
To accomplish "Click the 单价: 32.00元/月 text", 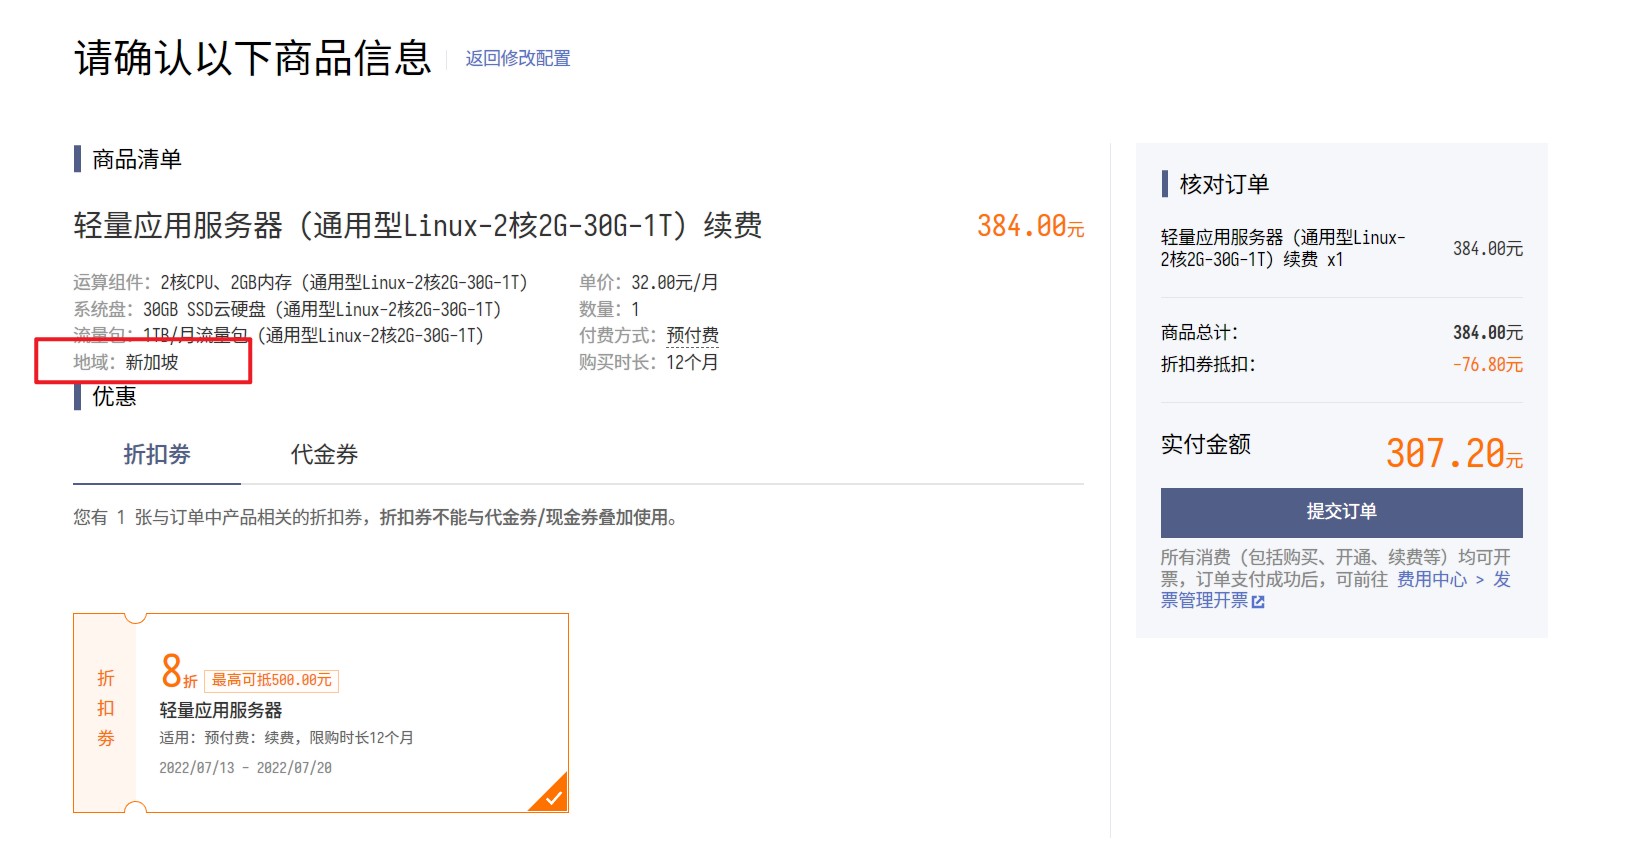I will [648, 283].
